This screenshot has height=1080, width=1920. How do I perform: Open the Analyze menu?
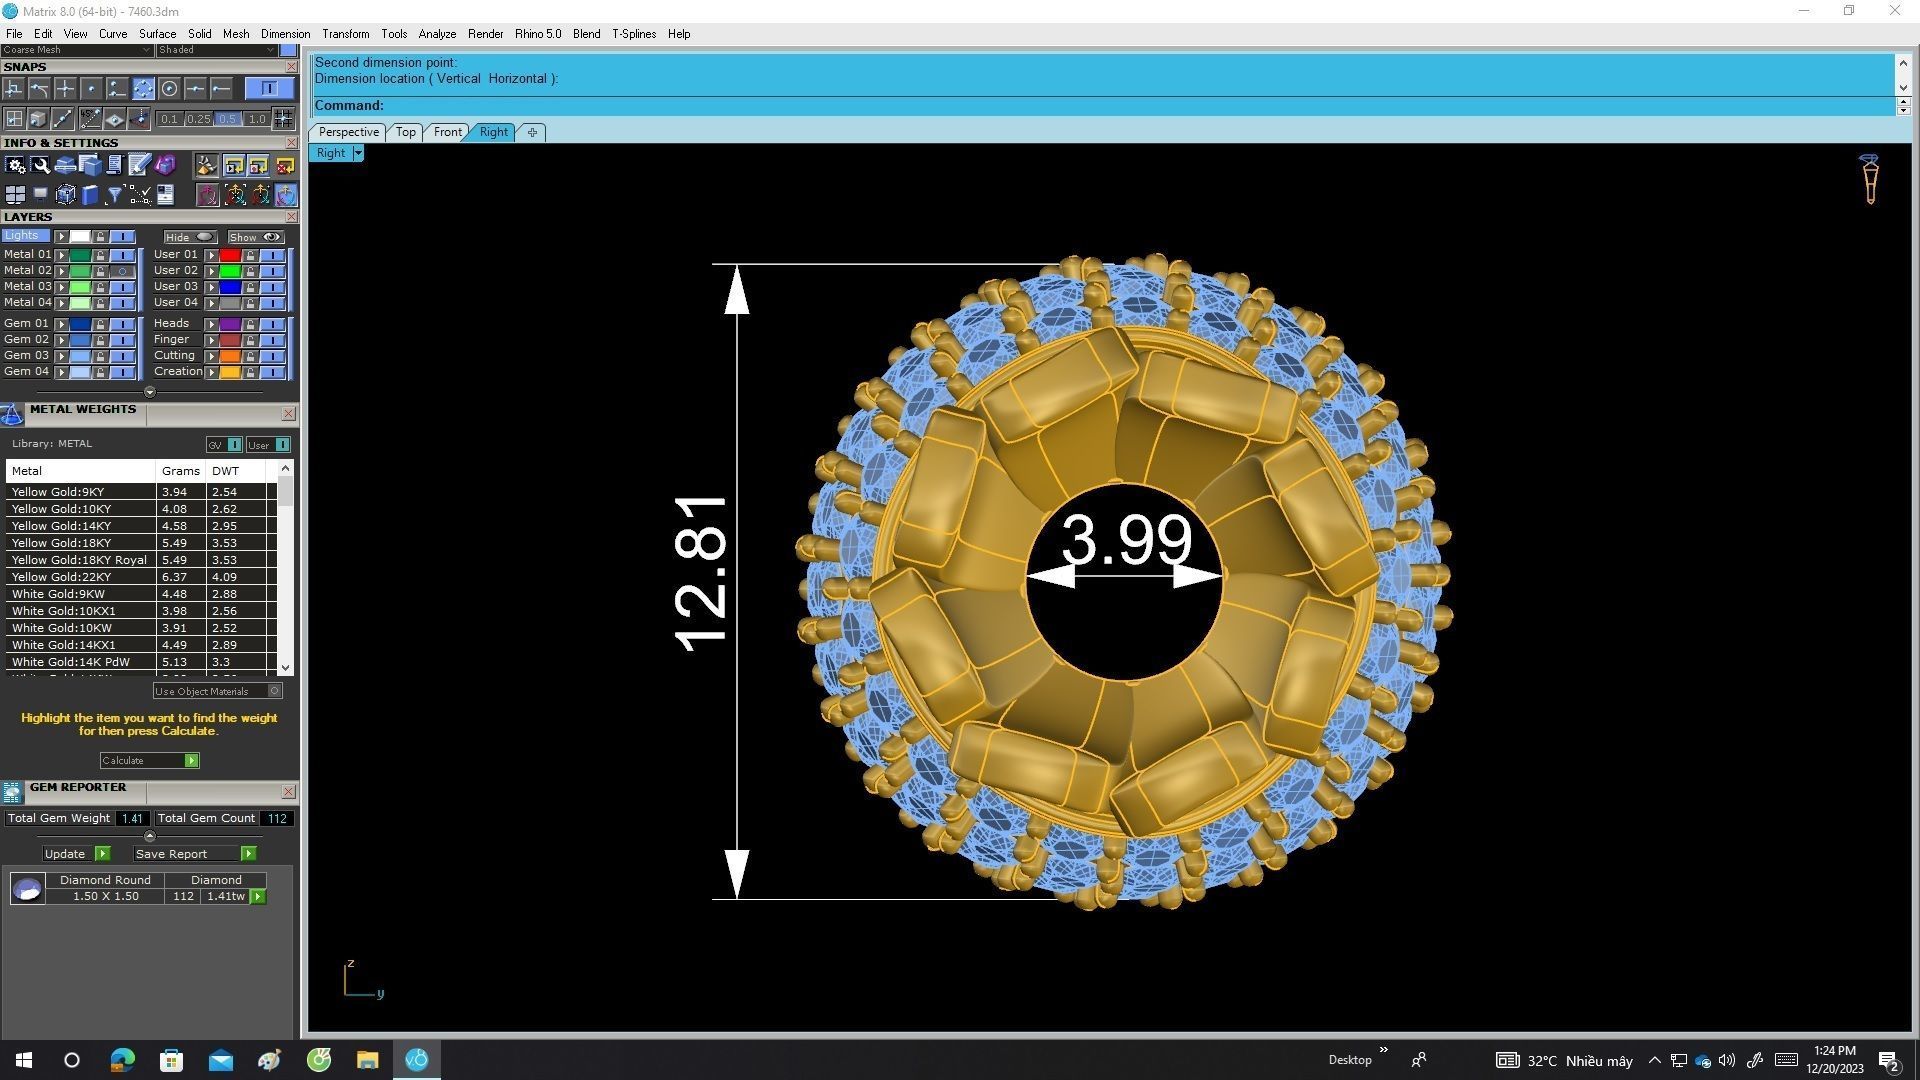437,34
